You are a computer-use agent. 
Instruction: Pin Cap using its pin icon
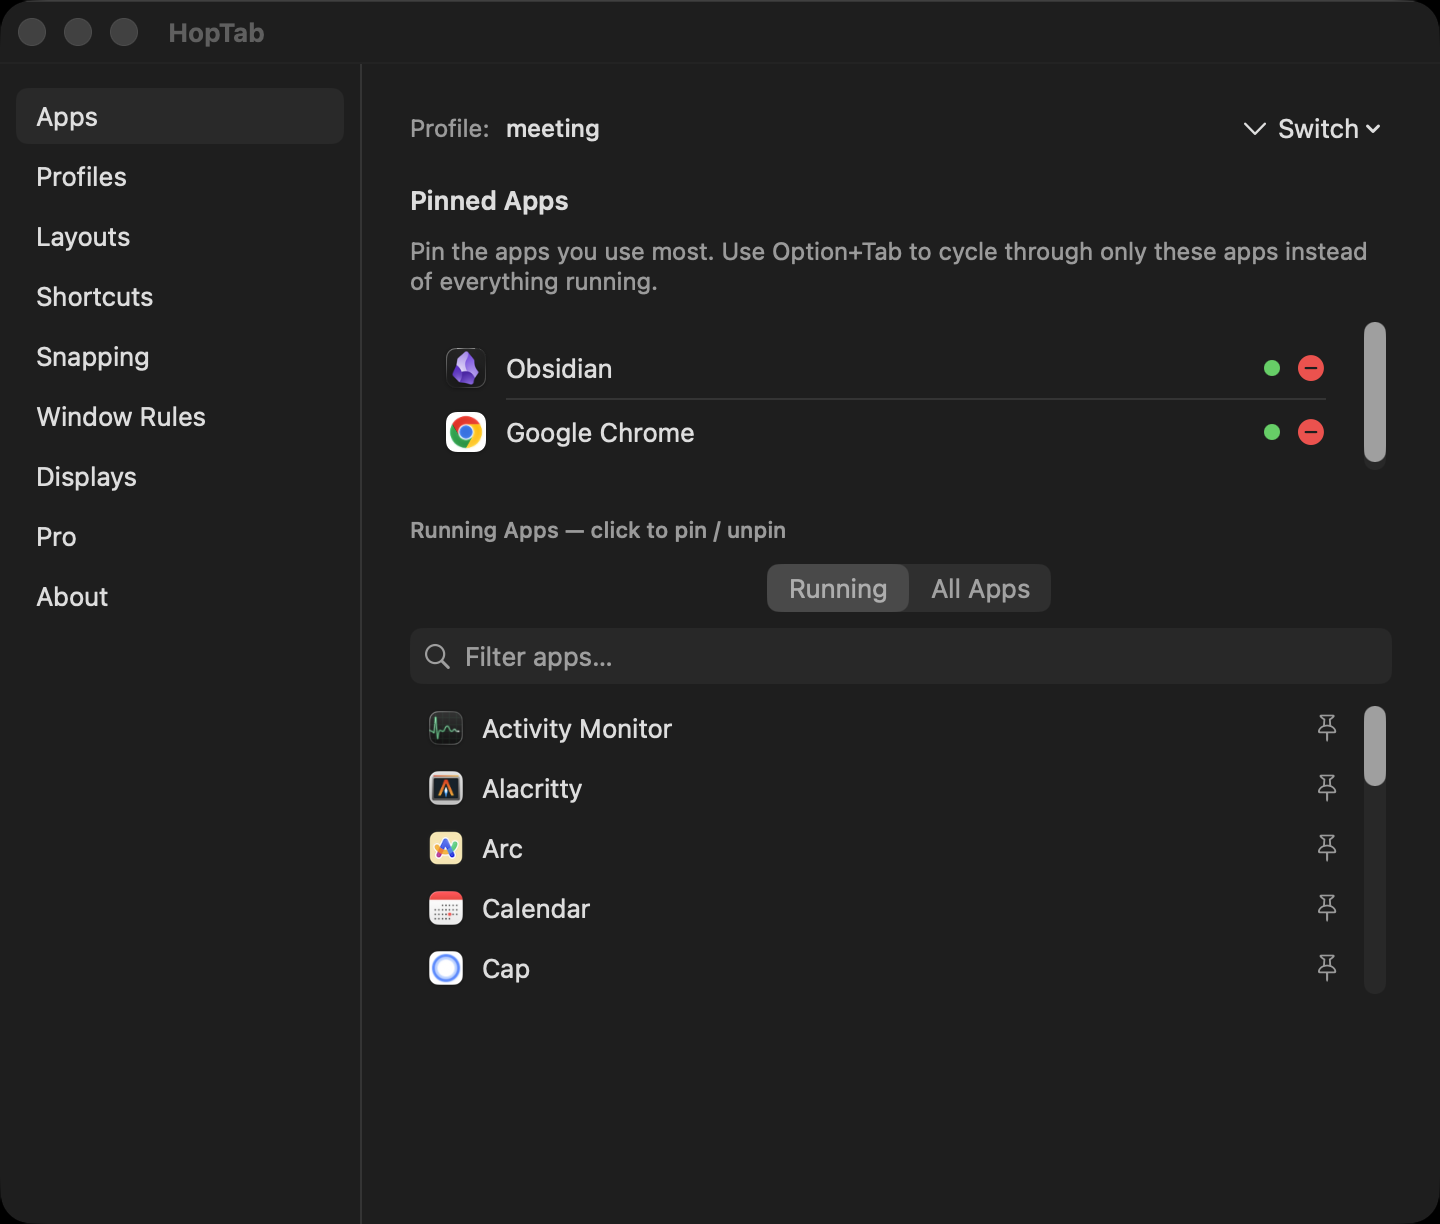[1327, 968]
